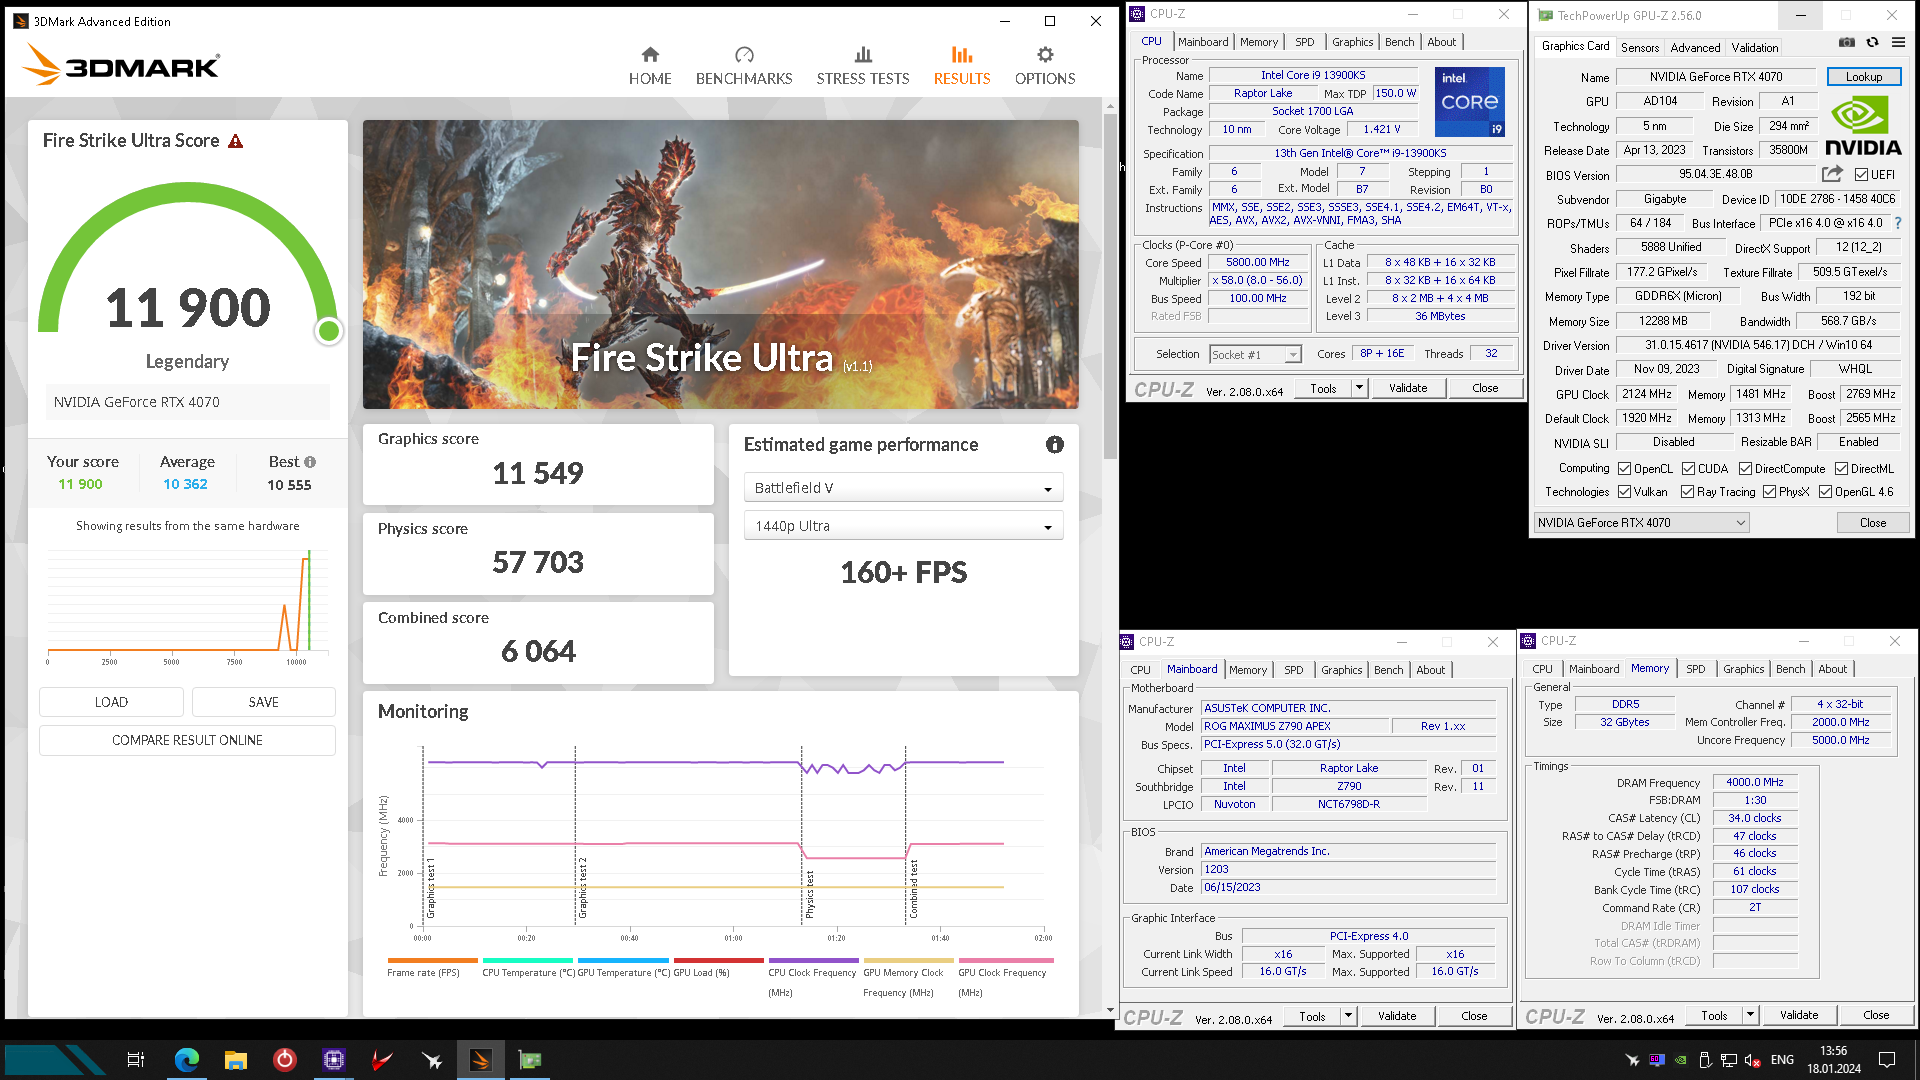The height and width of the screenshot is (1080, 1920).
Task: Switch to the Advanced tab in GPU-Z
Action: point(1695,48)
